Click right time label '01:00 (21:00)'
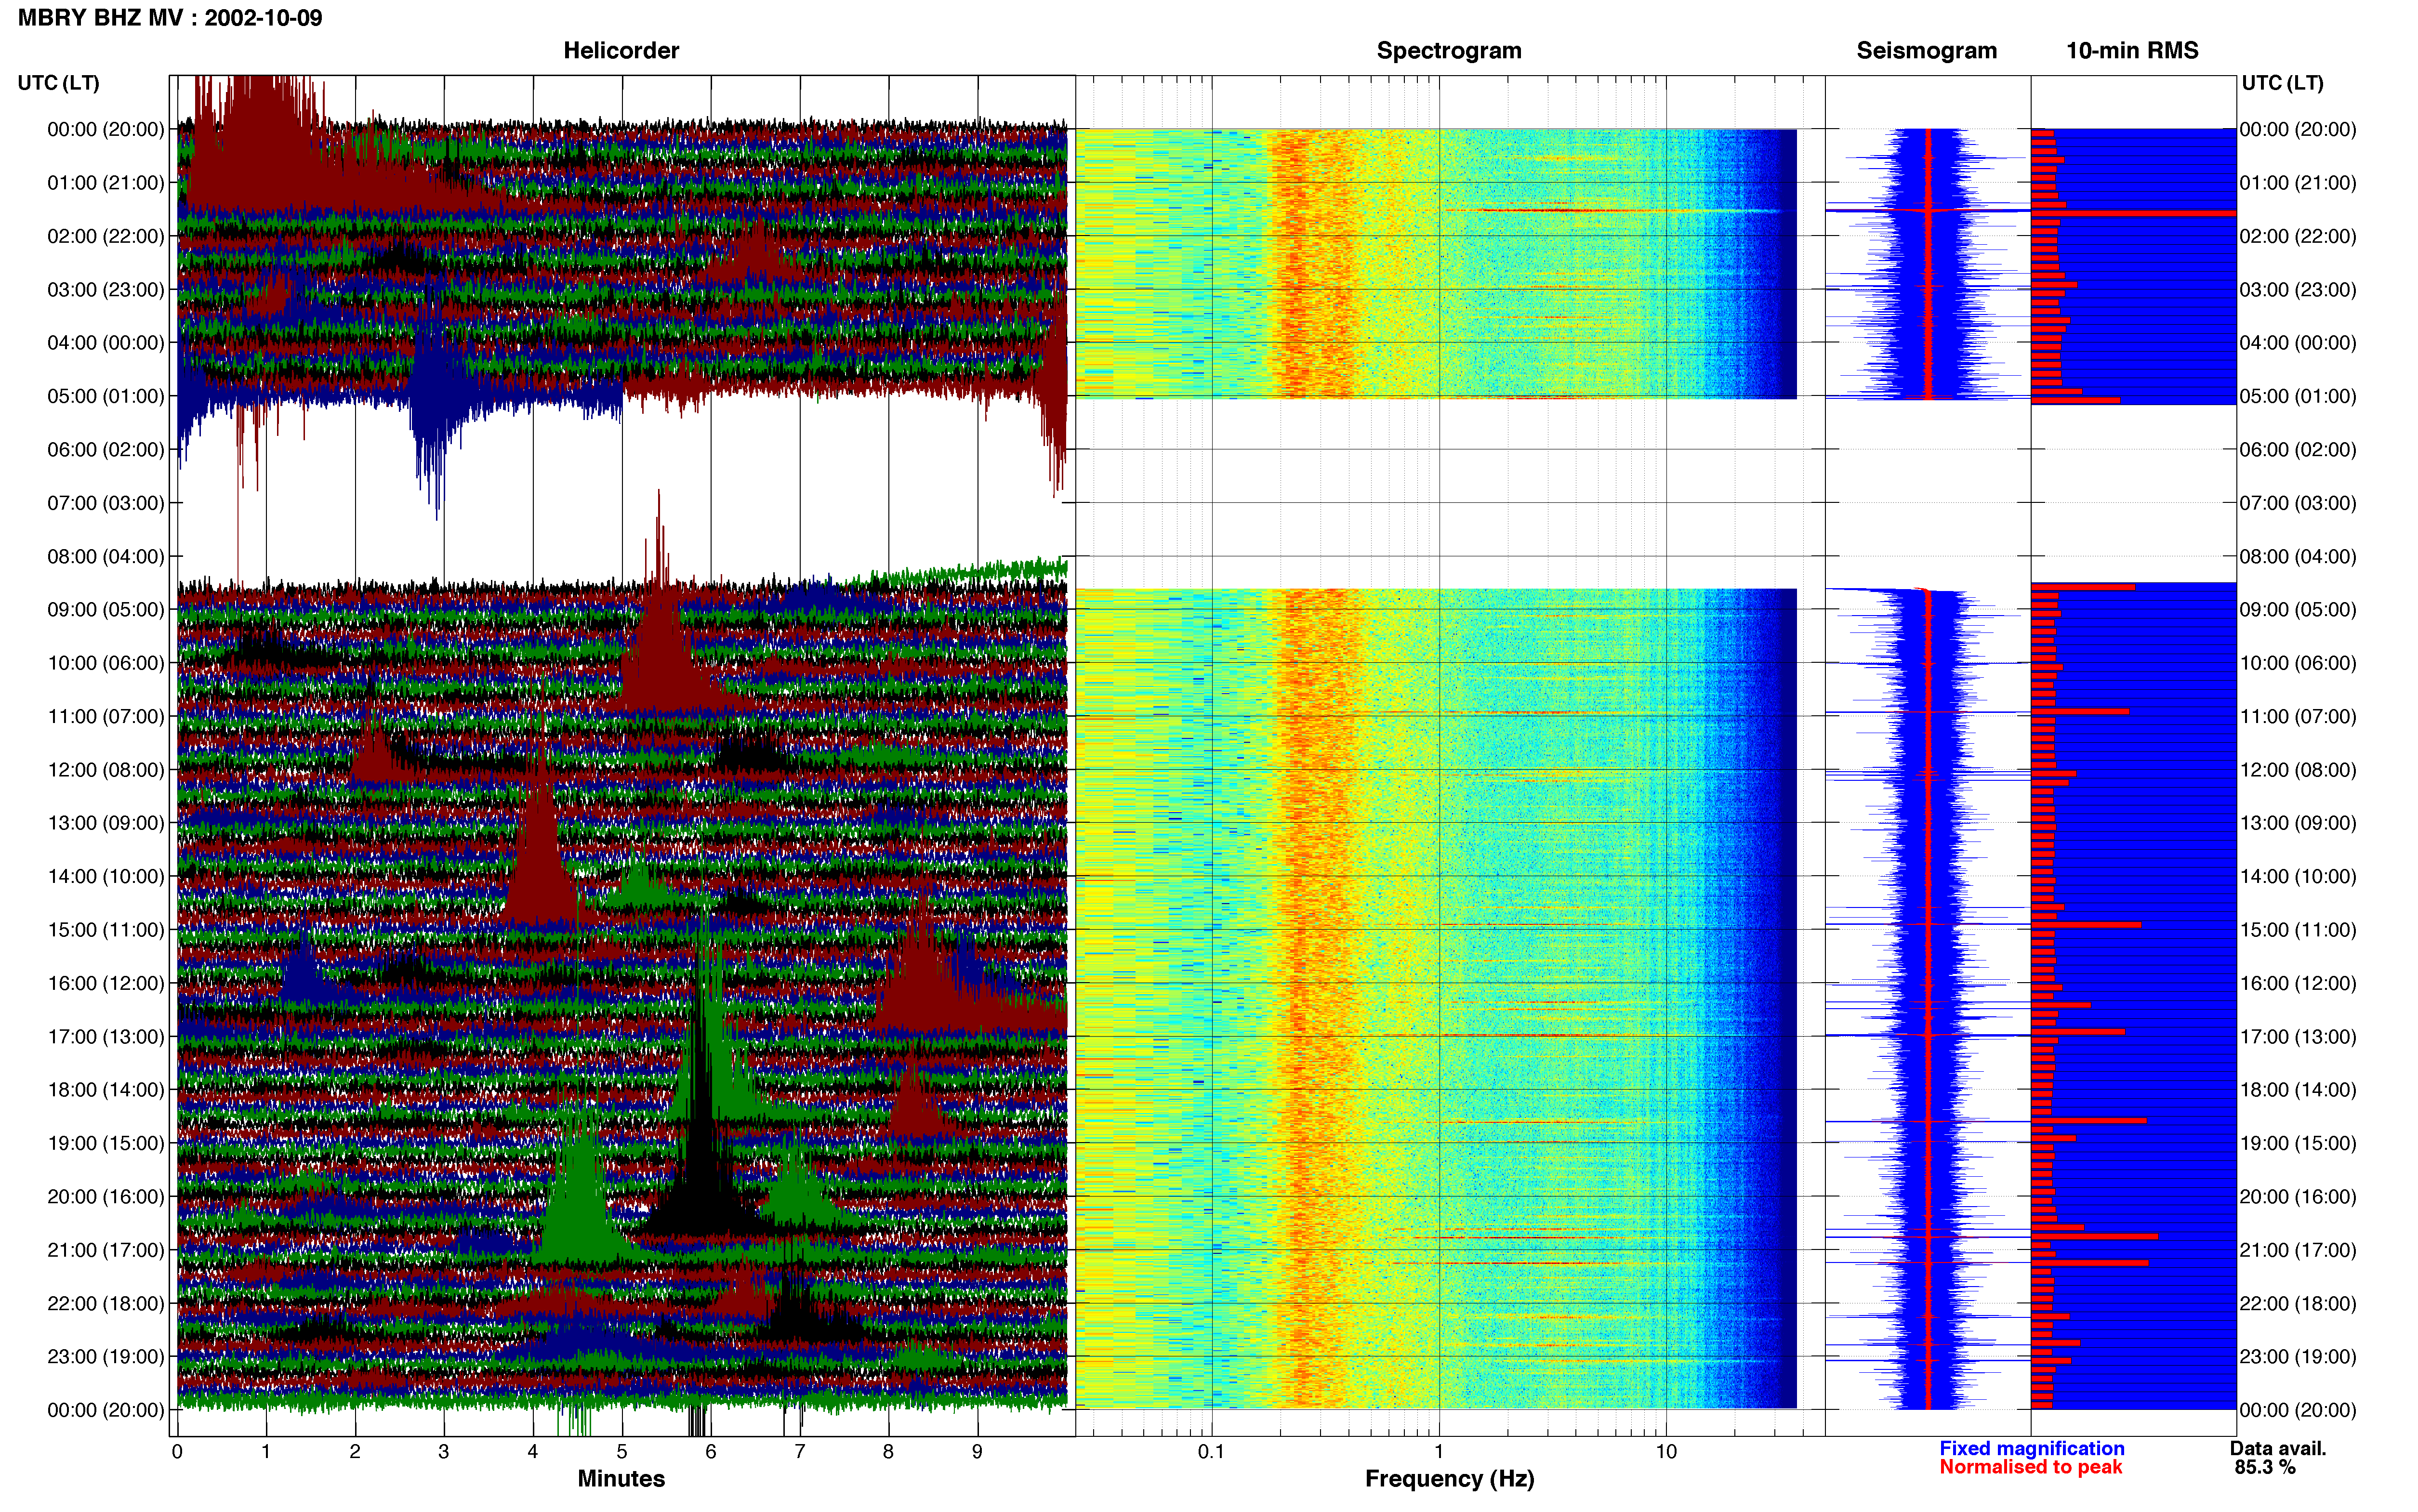The image size is (2418, 1512). pyautogui.click(x=2298, y=183)
